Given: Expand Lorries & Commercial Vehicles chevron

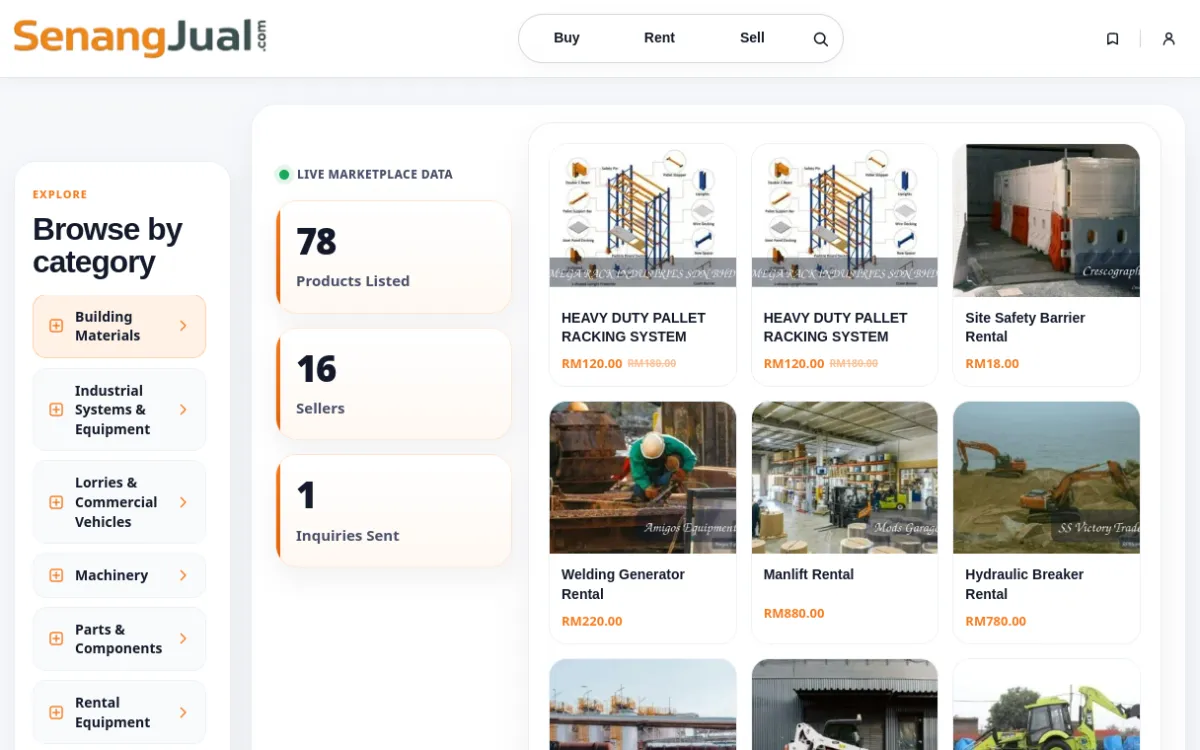Looking at the screenshot, I should 183,502.
